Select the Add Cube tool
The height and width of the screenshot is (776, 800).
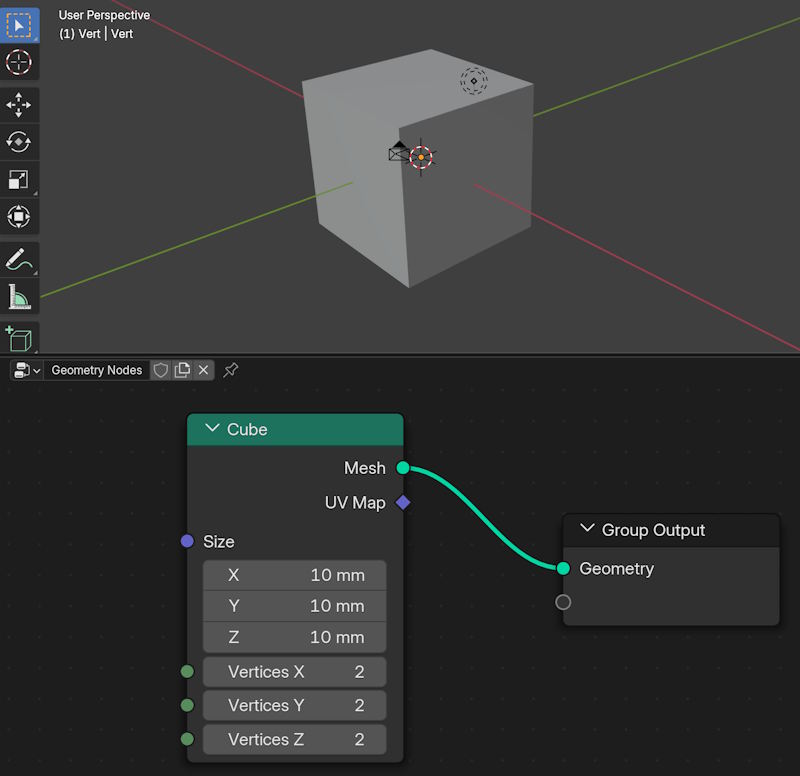pyautogui.click(x=19, y=338)
